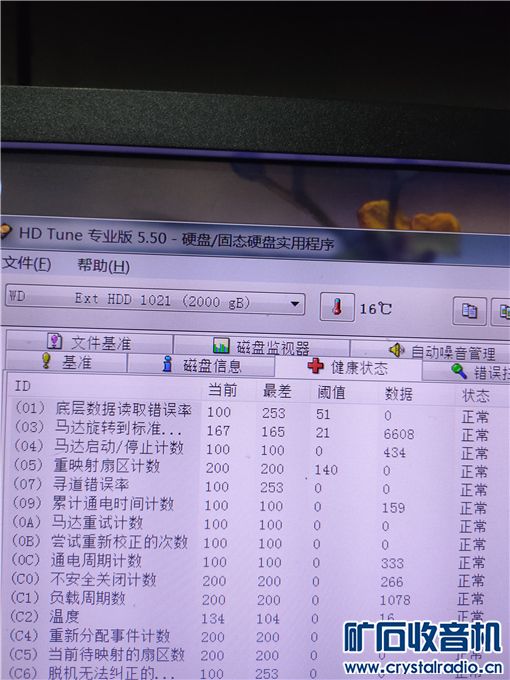Click data value 434 in row 04

394,452
